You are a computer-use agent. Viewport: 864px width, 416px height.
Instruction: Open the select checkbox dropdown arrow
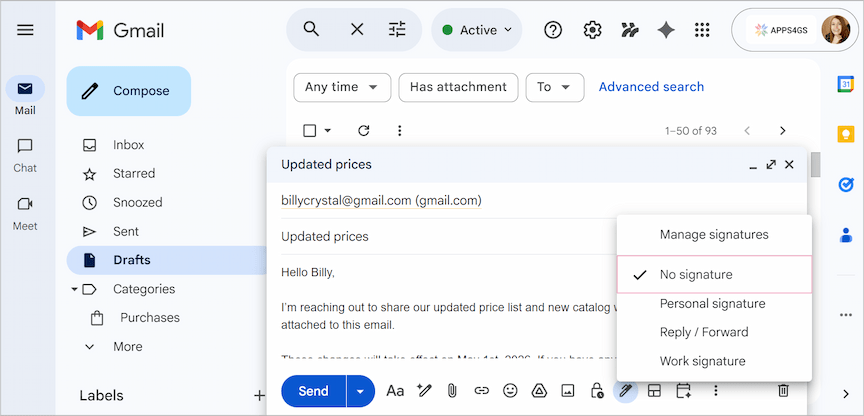tap(328, 131)
